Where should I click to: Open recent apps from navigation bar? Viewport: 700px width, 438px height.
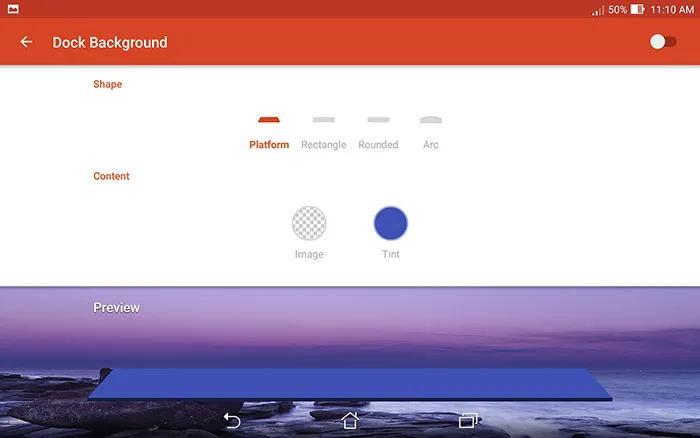pos(467,421)
